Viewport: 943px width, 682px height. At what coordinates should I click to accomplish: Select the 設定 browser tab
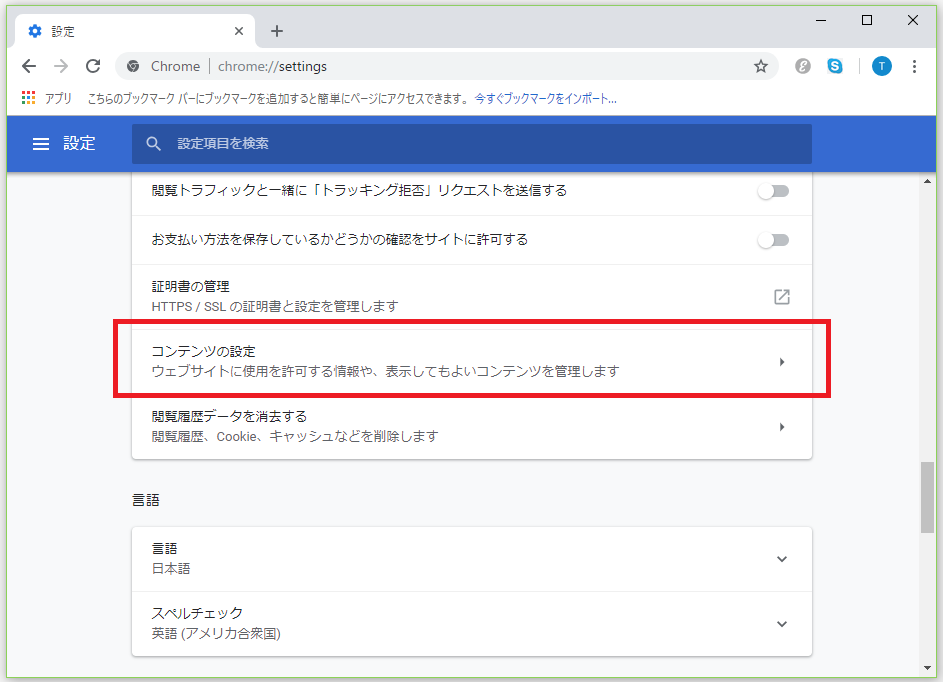130,31
